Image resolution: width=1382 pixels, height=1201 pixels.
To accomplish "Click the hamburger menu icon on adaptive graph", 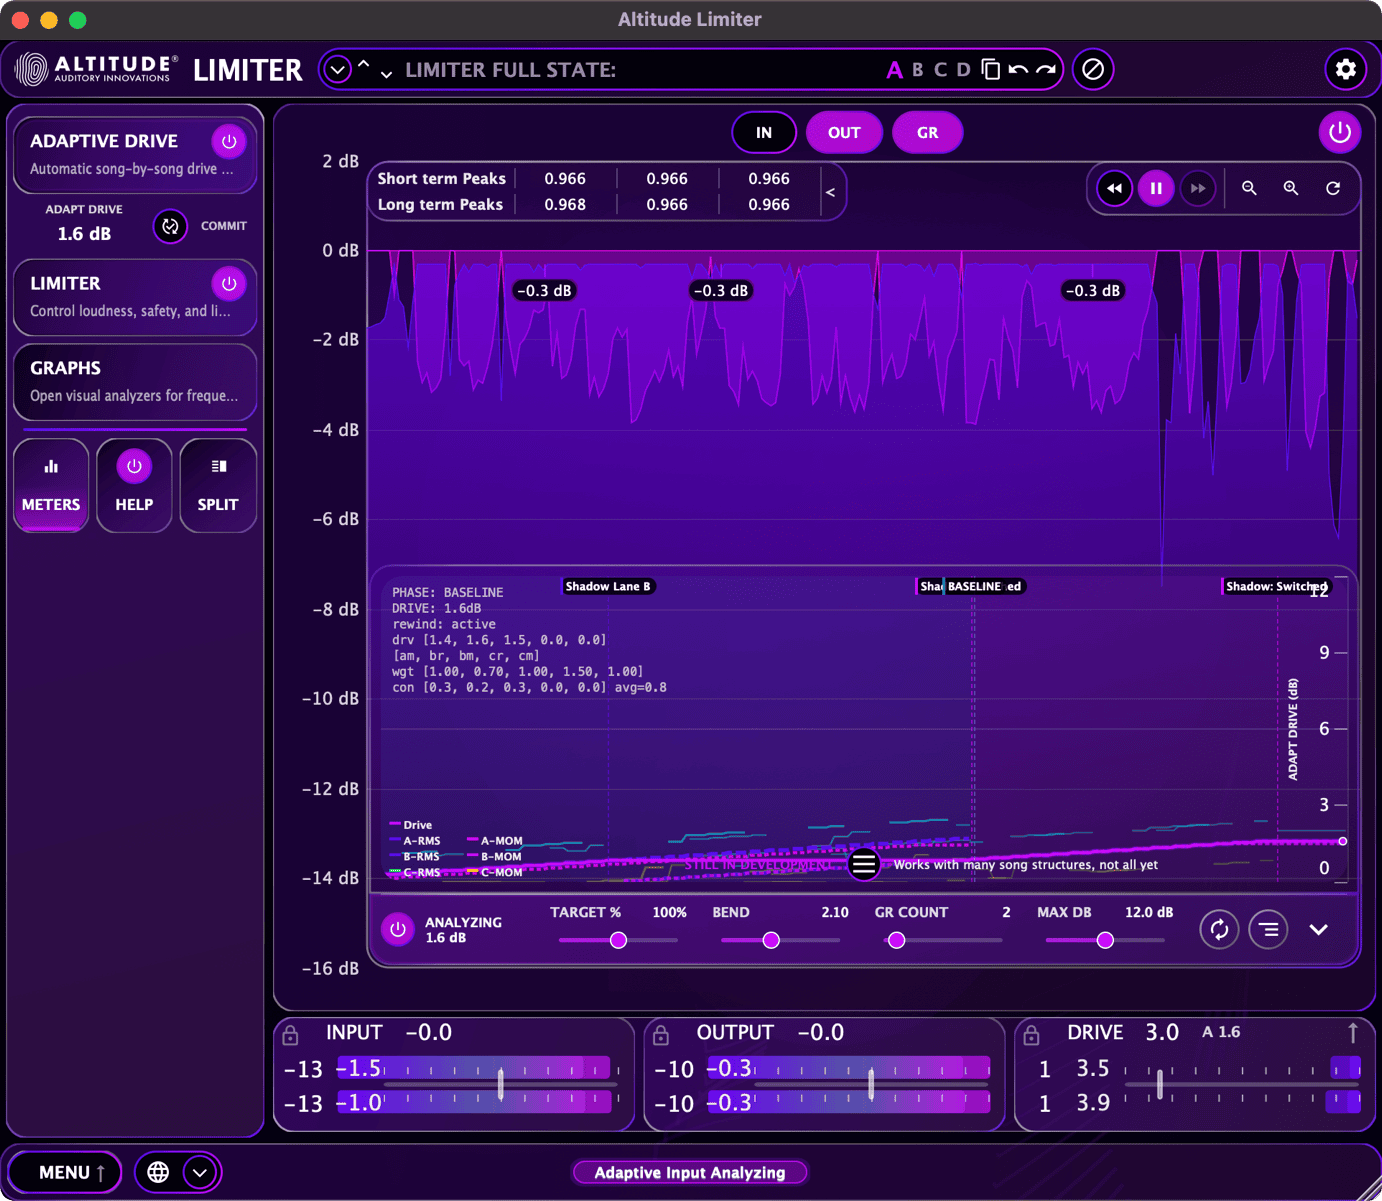I will point(864,864).
